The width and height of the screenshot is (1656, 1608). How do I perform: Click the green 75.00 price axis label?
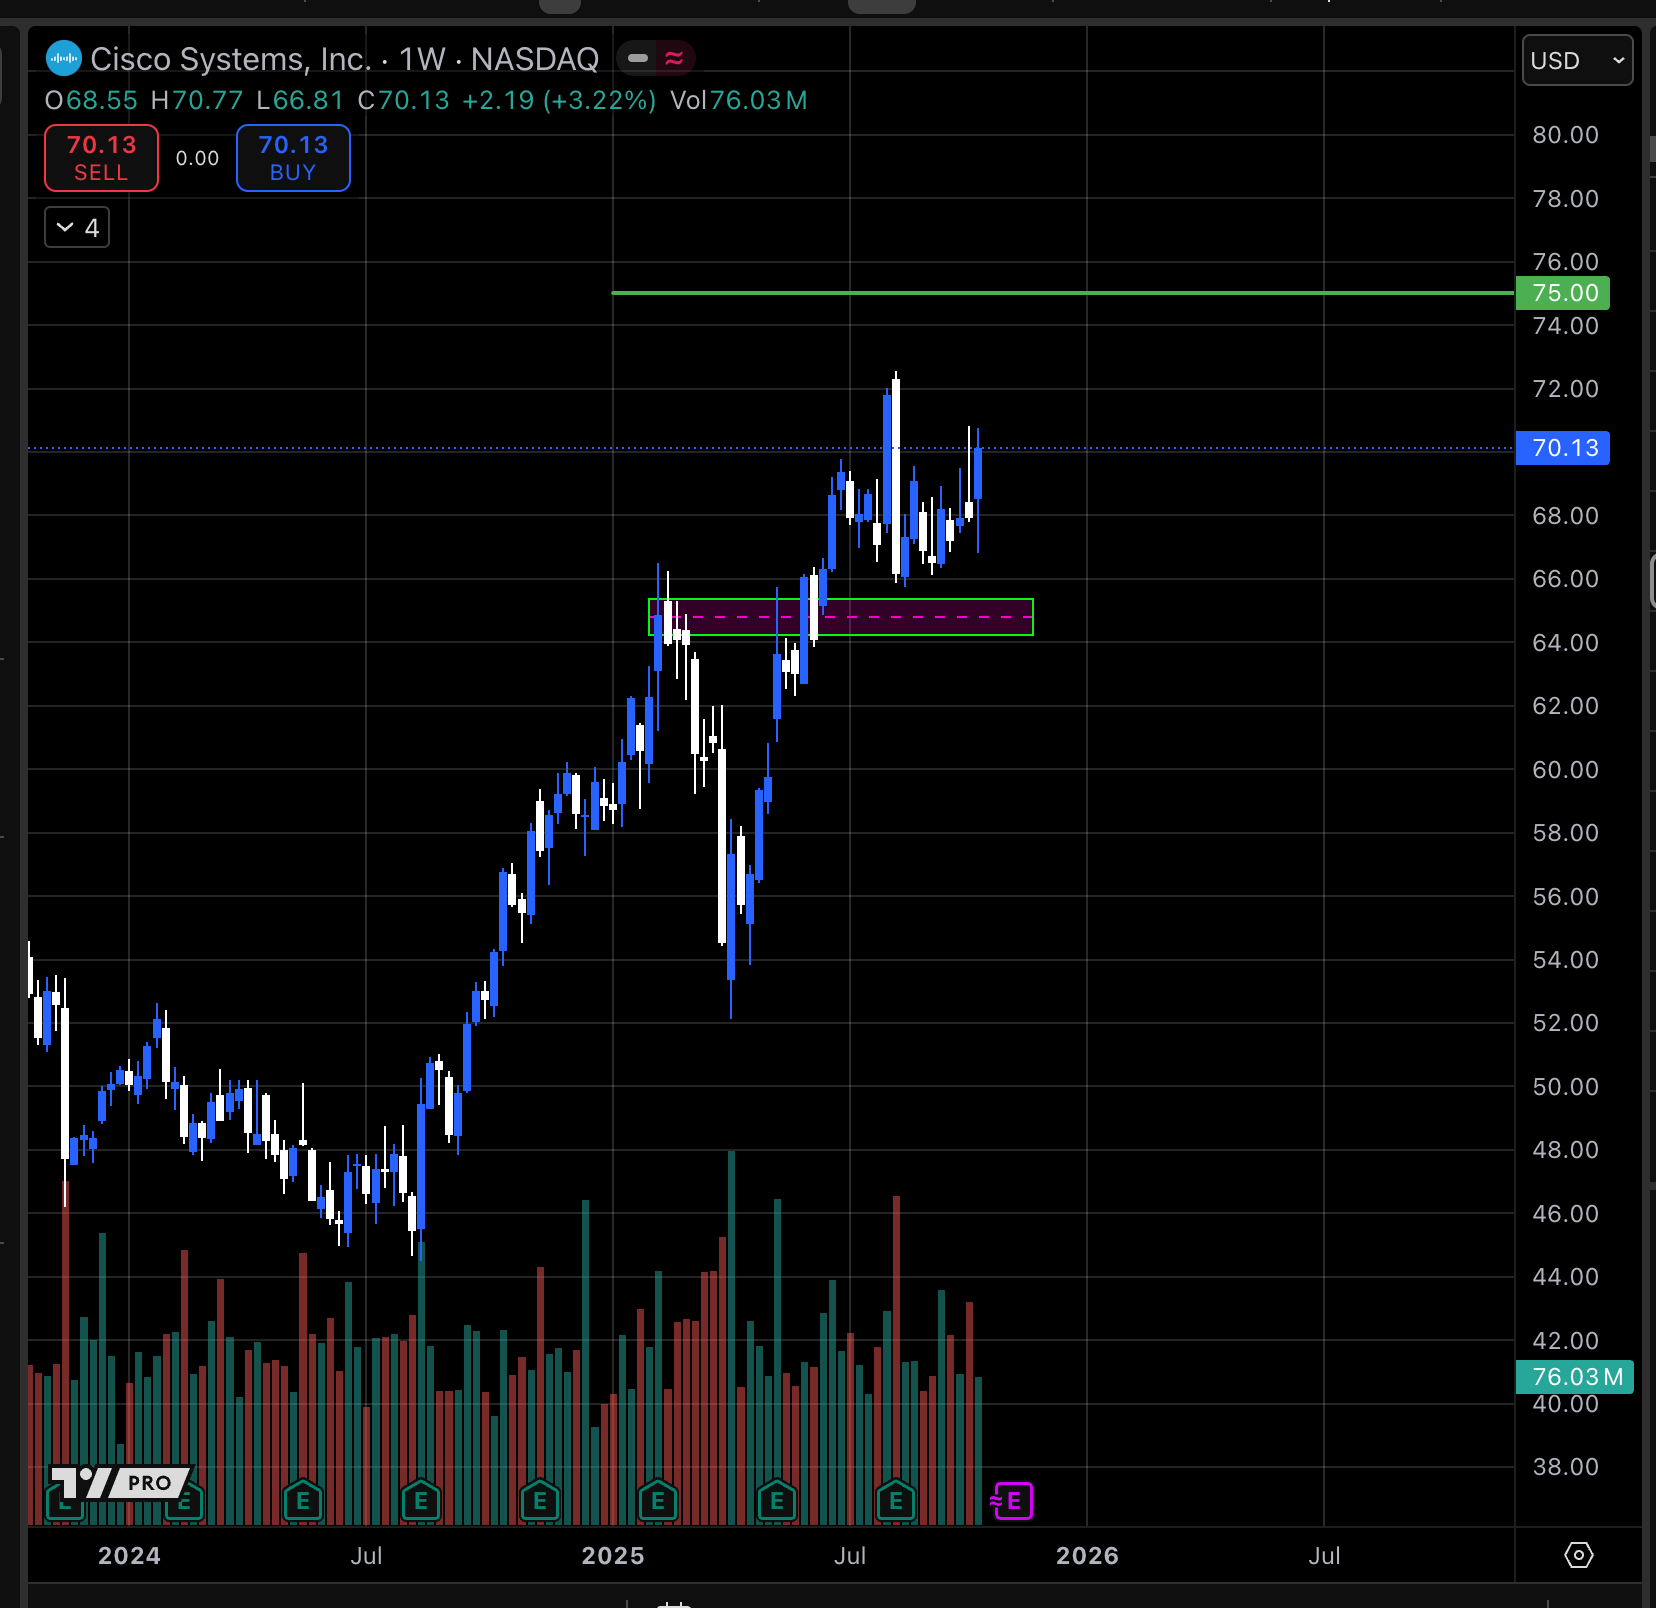point(1563,293)
